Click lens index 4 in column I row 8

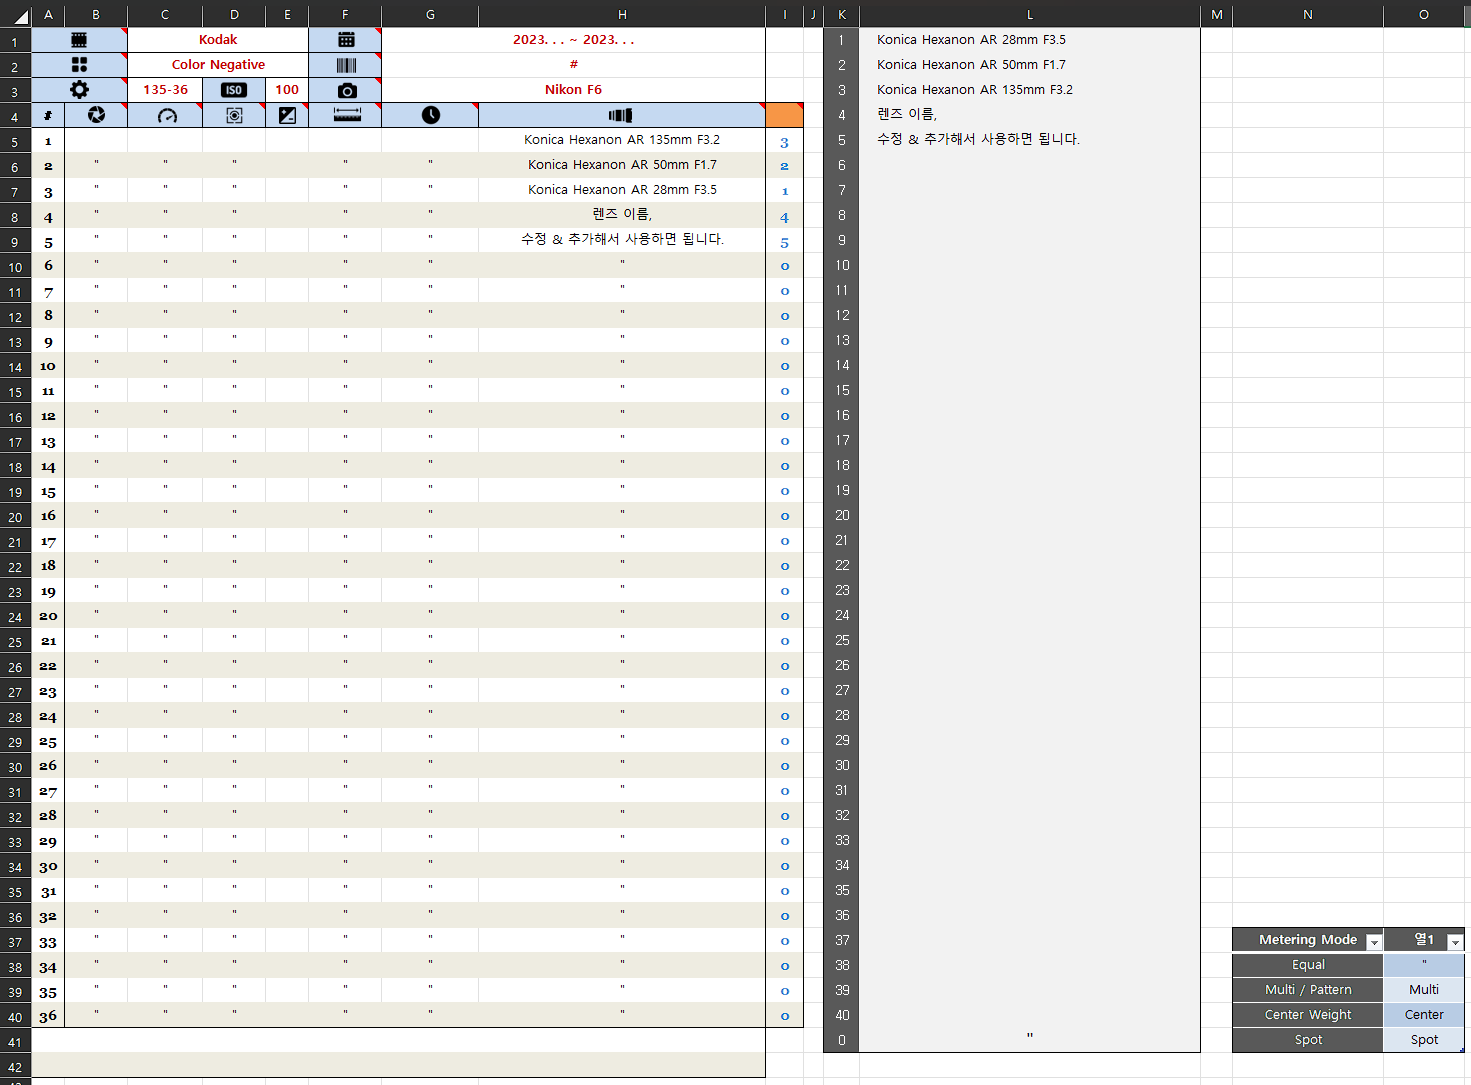784,217
